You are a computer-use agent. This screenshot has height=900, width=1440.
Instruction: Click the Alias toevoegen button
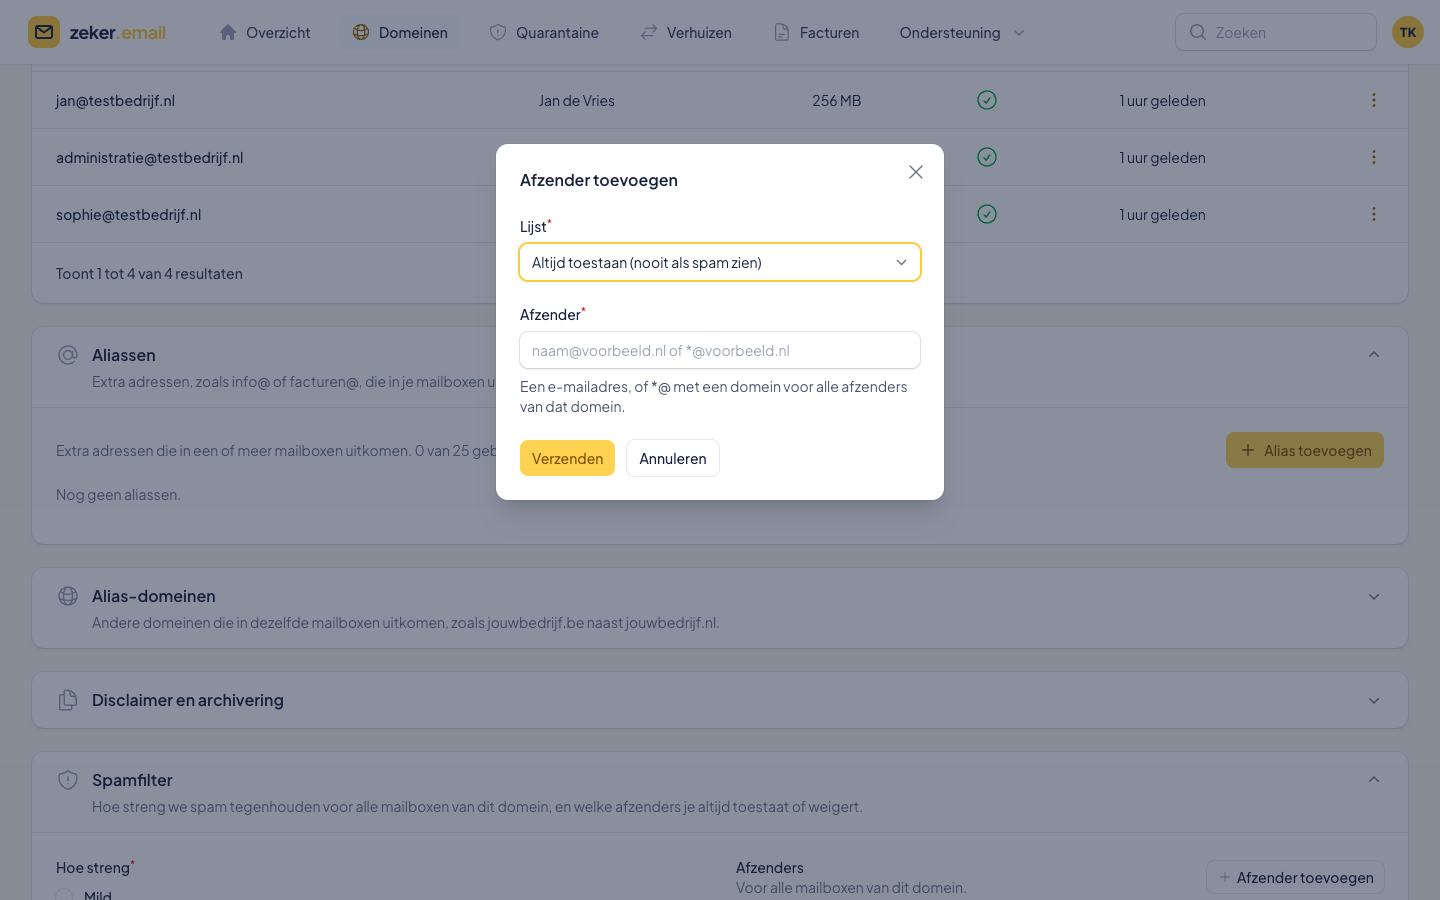click(x=1305, y=450)
